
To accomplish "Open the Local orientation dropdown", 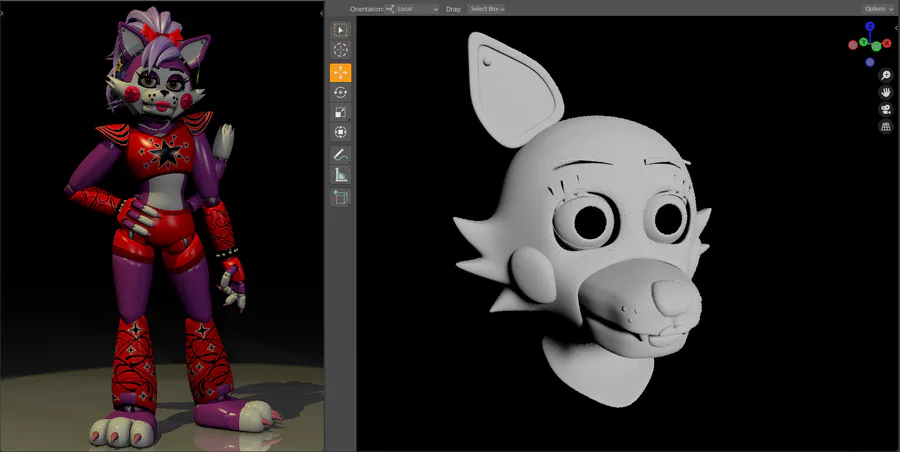I will pyautogui.click(x=412, y=9).
